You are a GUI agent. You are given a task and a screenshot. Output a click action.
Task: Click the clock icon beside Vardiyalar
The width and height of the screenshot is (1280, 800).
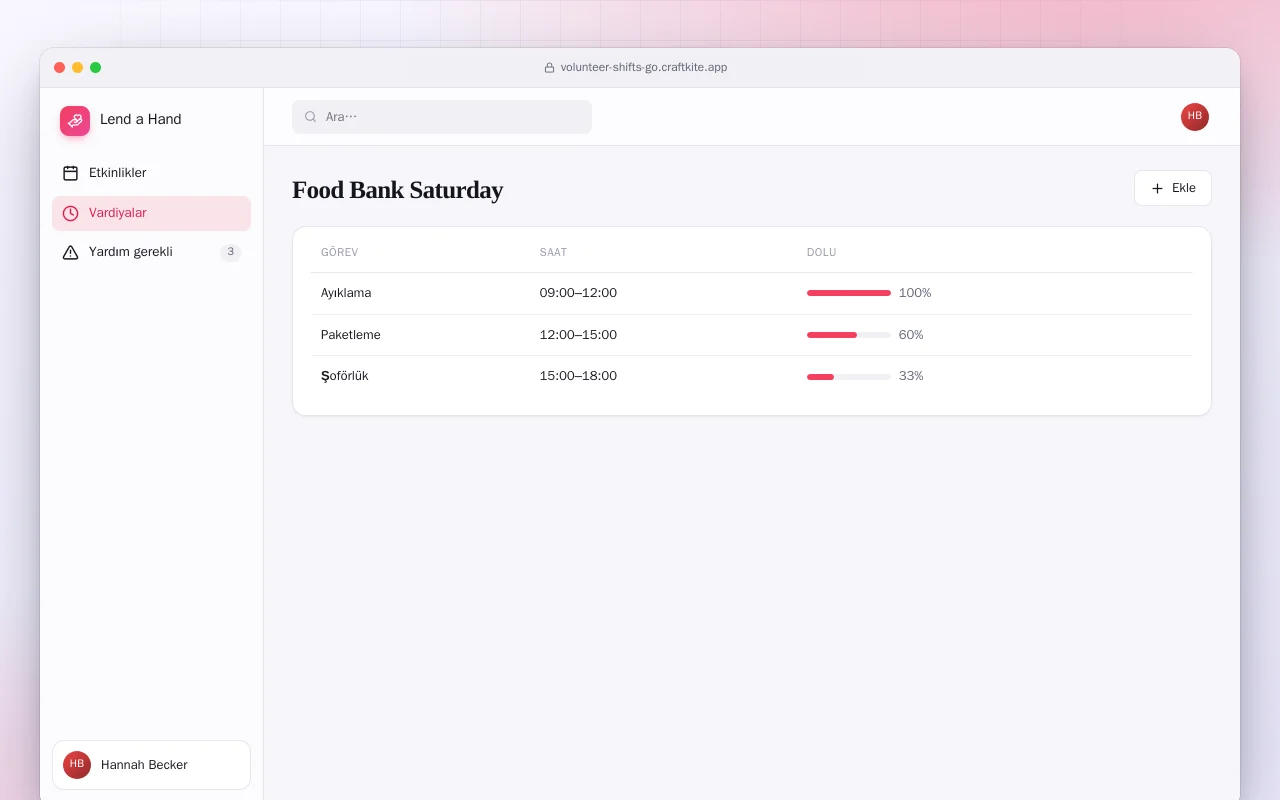point(70,213)
